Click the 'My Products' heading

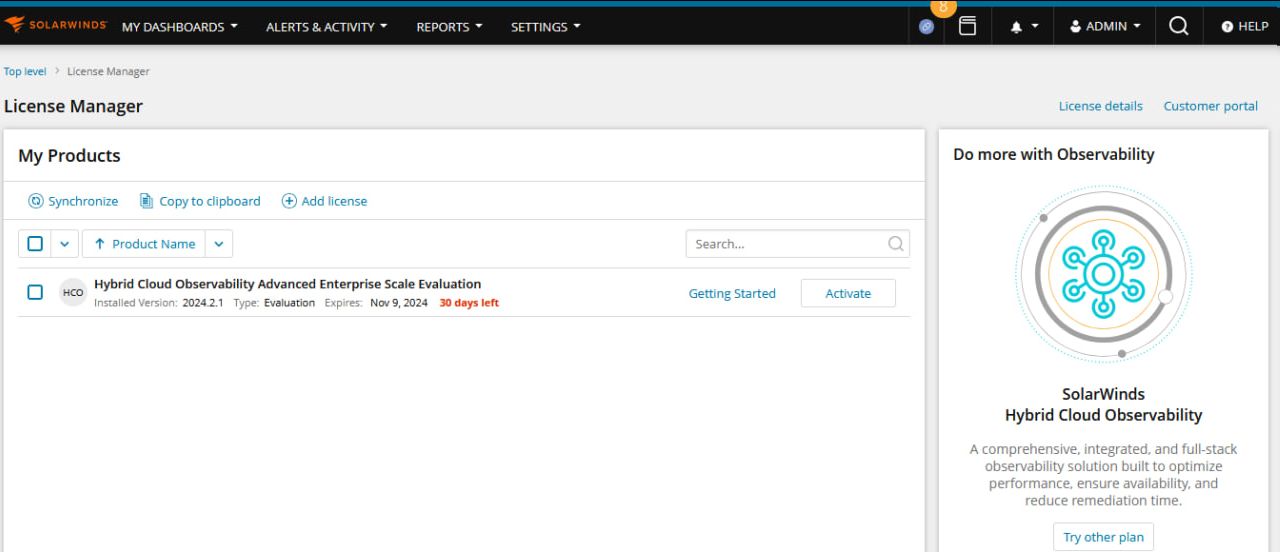[x=69, y=156]
